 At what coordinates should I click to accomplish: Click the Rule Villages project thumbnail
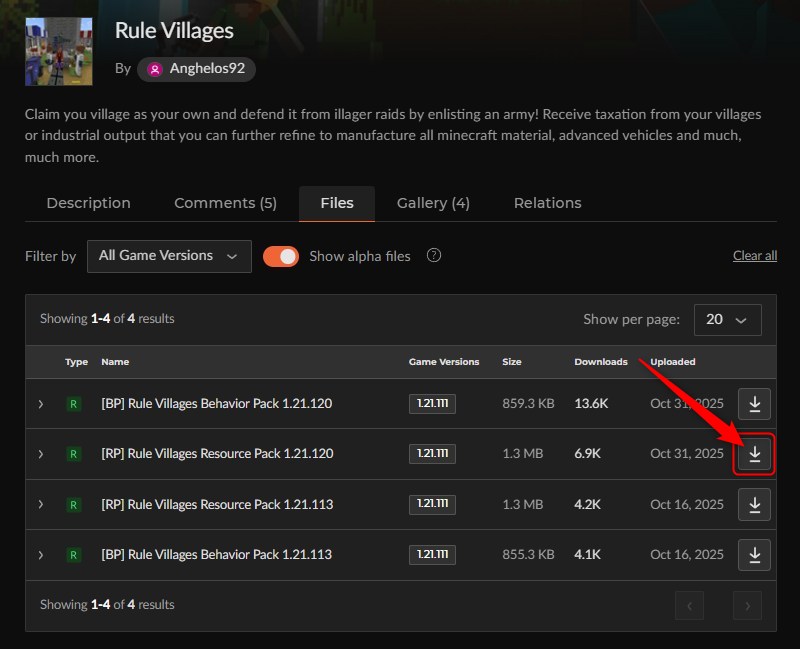(x=59, y=52)
